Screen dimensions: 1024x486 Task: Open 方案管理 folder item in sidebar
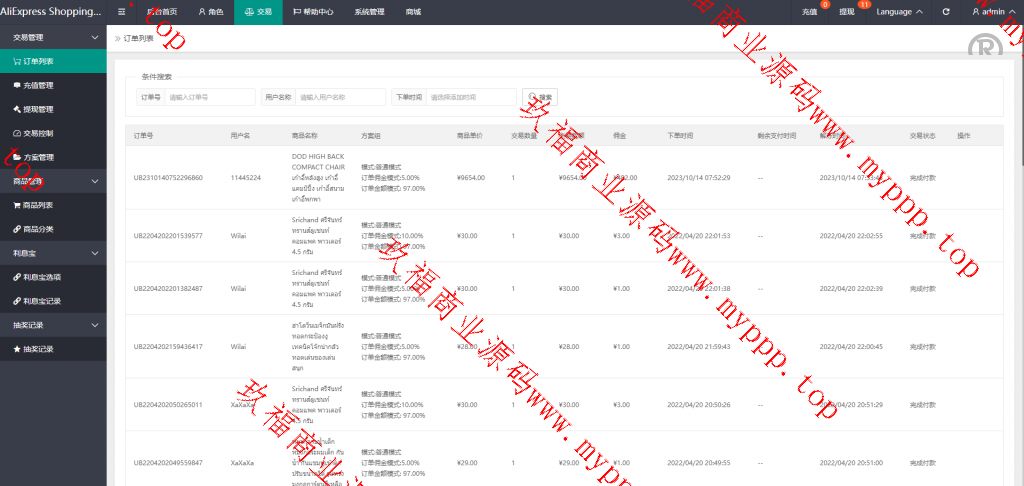(x=38, y=157)
